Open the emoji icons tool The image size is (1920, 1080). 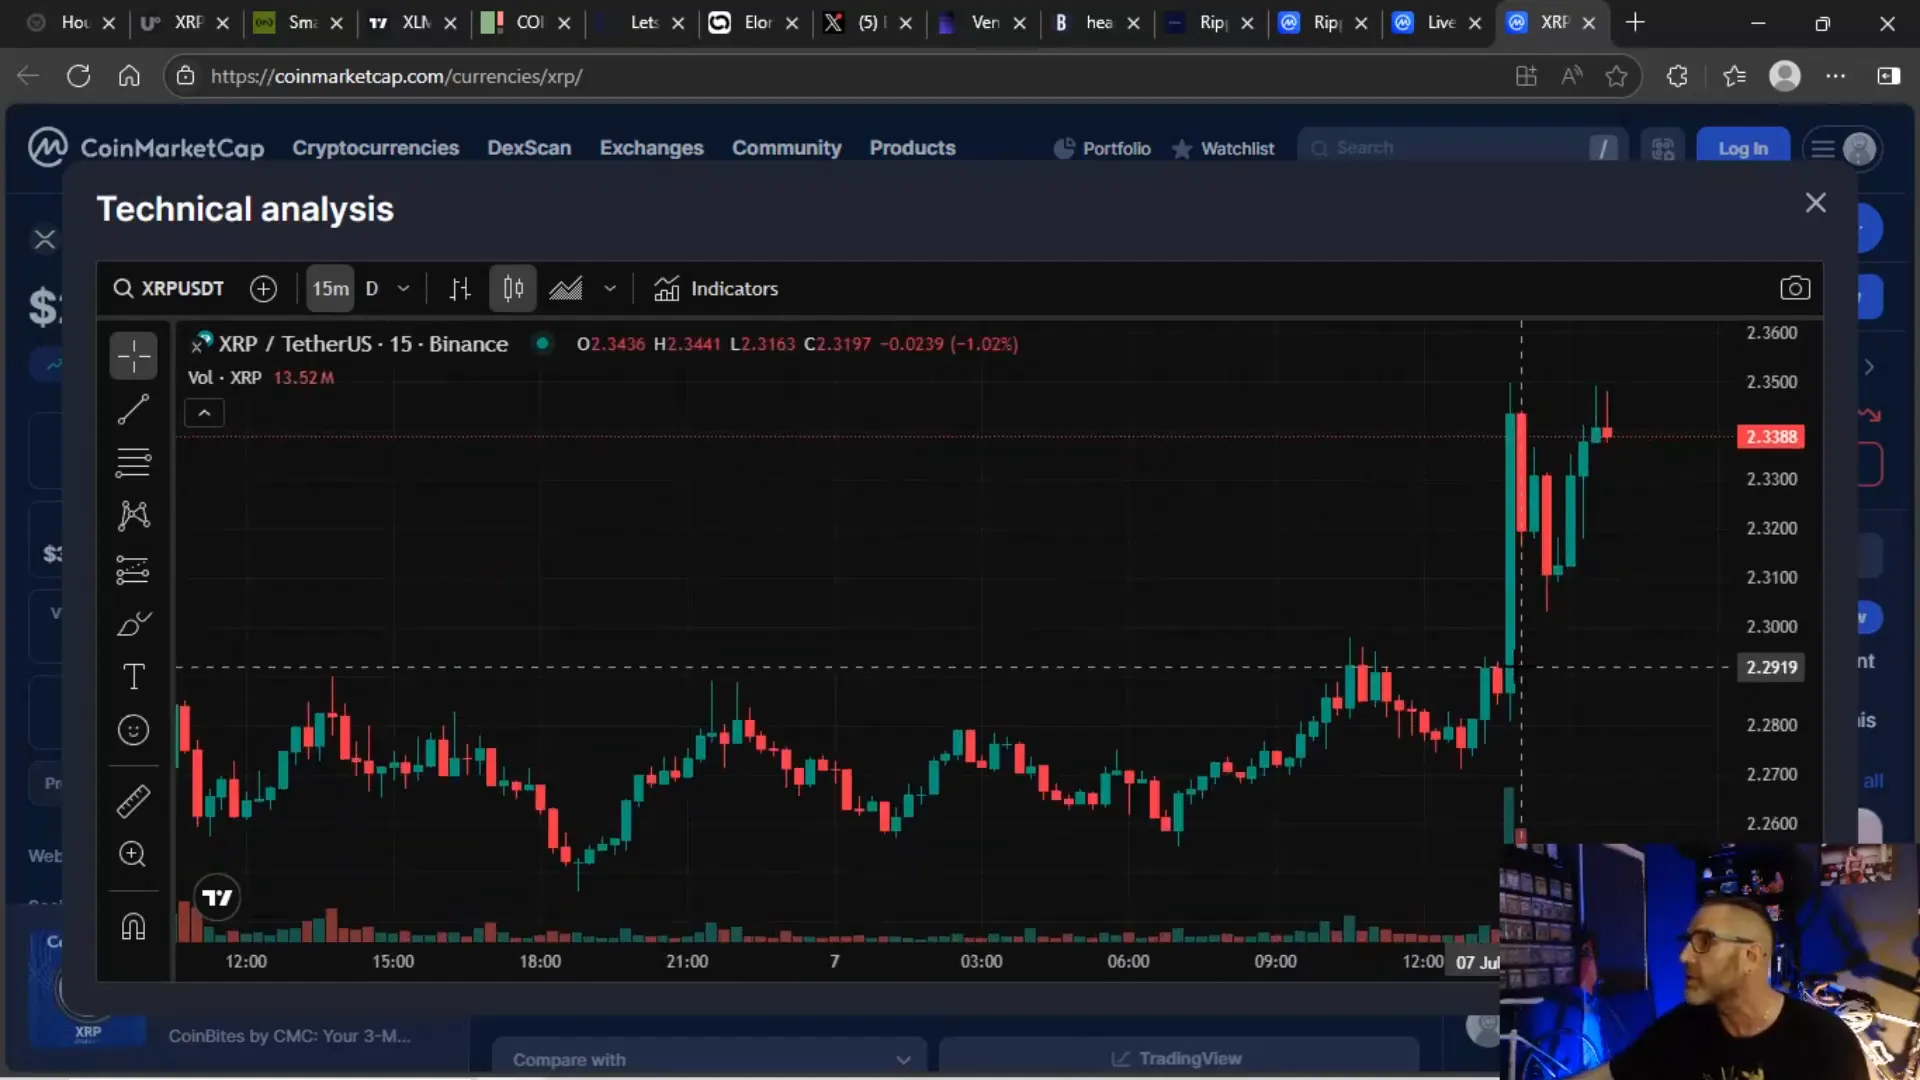pyautogui.click(x=133, y=730)
